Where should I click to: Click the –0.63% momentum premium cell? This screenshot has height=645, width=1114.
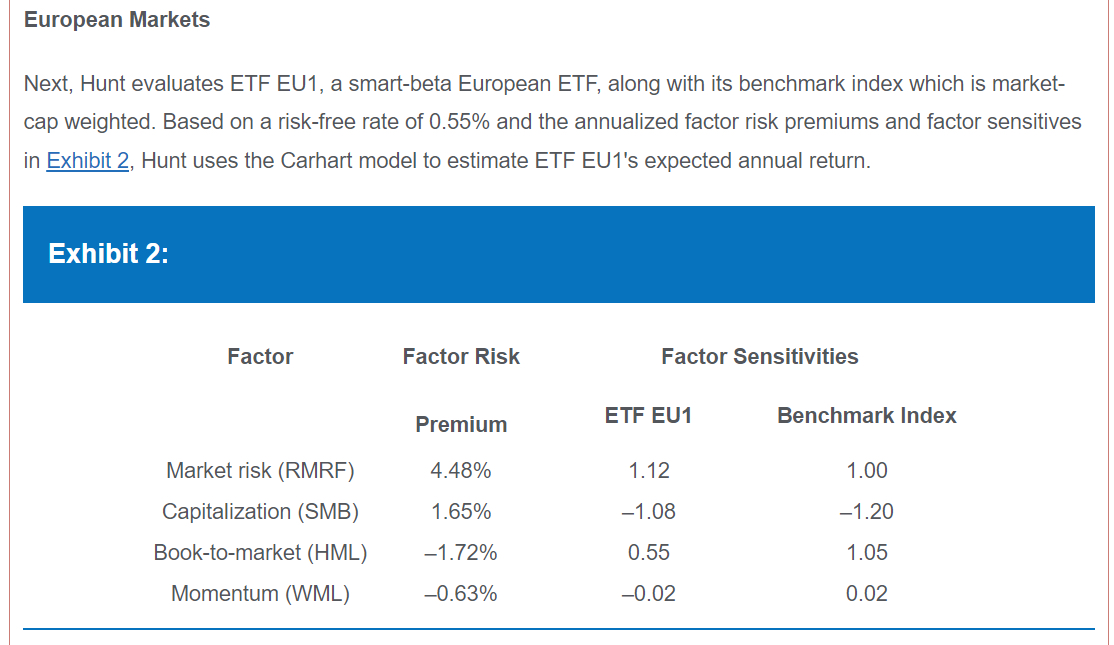point(461,594)
